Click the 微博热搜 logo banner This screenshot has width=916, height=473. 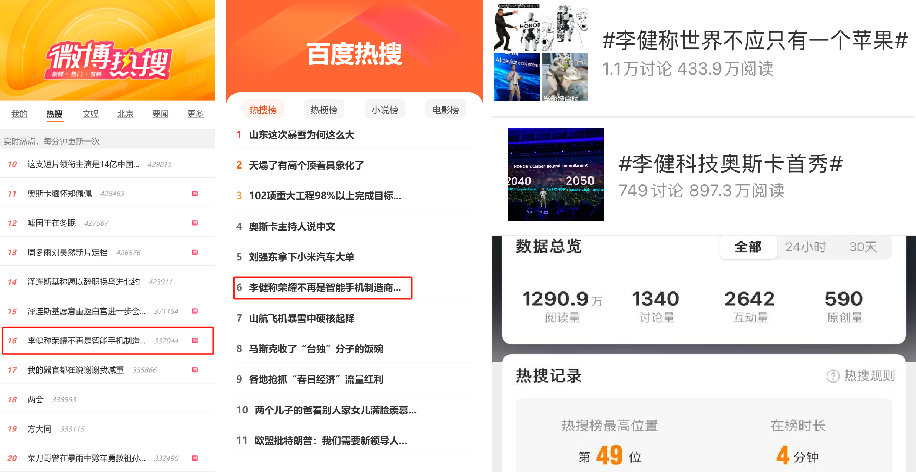click(109, 60)
